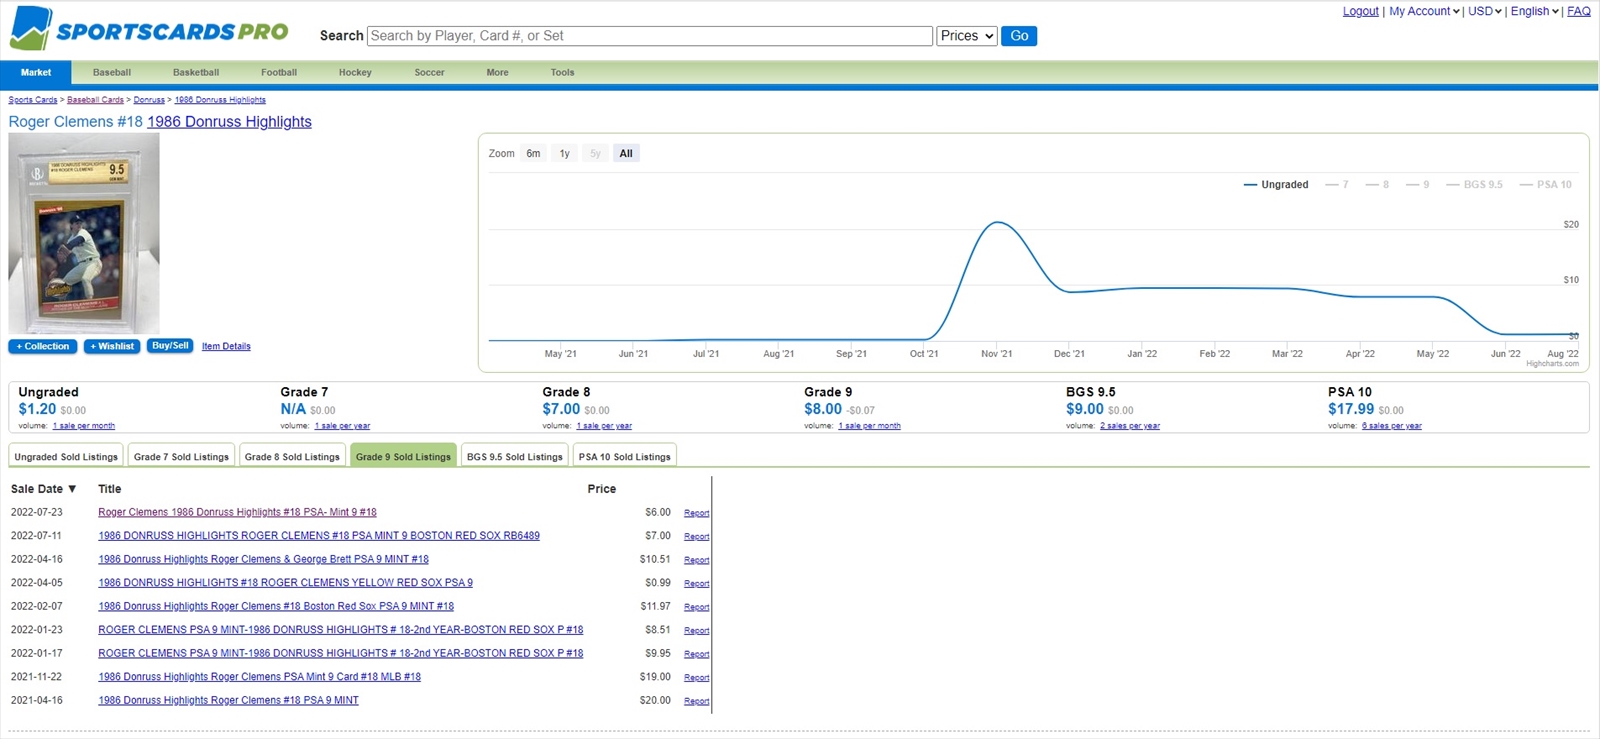Viewport: 1600px width, 739px height.
Task: Switch to PSA 10 Sold Listings tab
Action: (625, 456)
